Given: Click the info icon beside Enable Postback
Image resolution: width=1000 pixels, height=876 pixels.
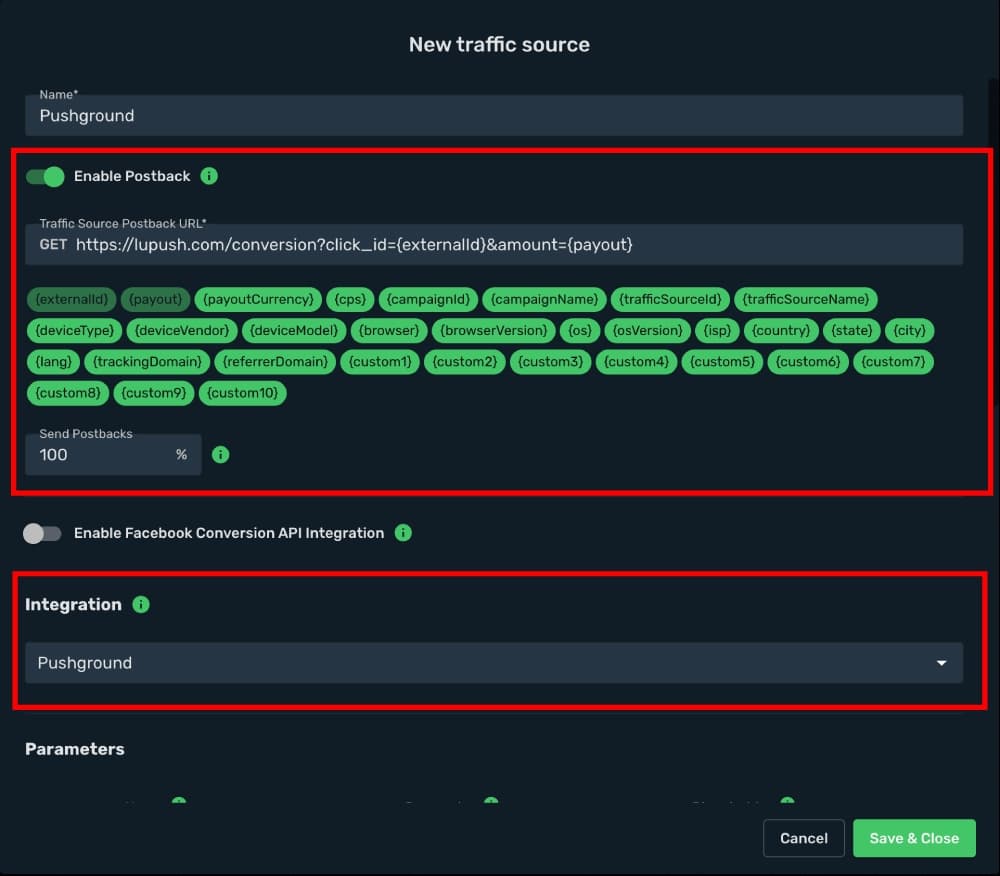Looking at the screenshot, I should (209, 176).
